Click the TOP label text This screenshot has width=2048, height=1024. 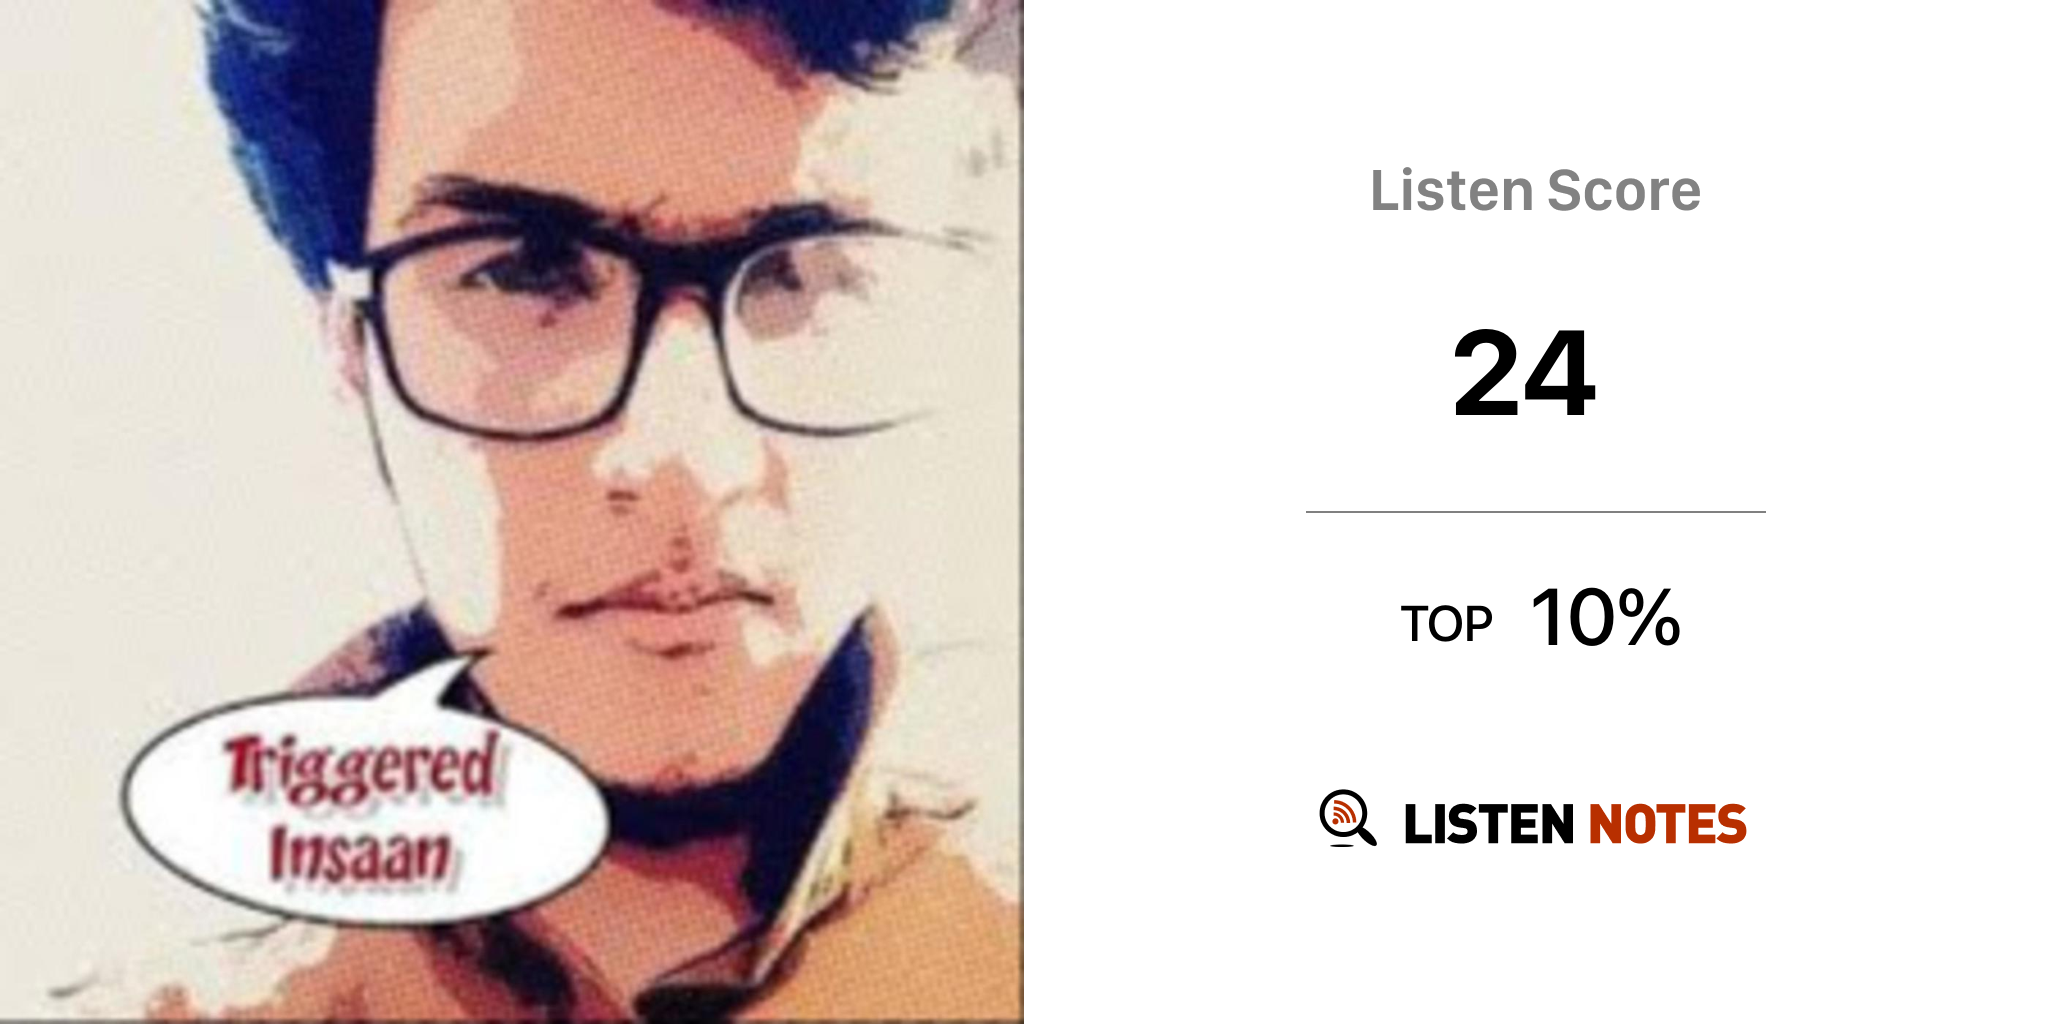point(1446,624)
